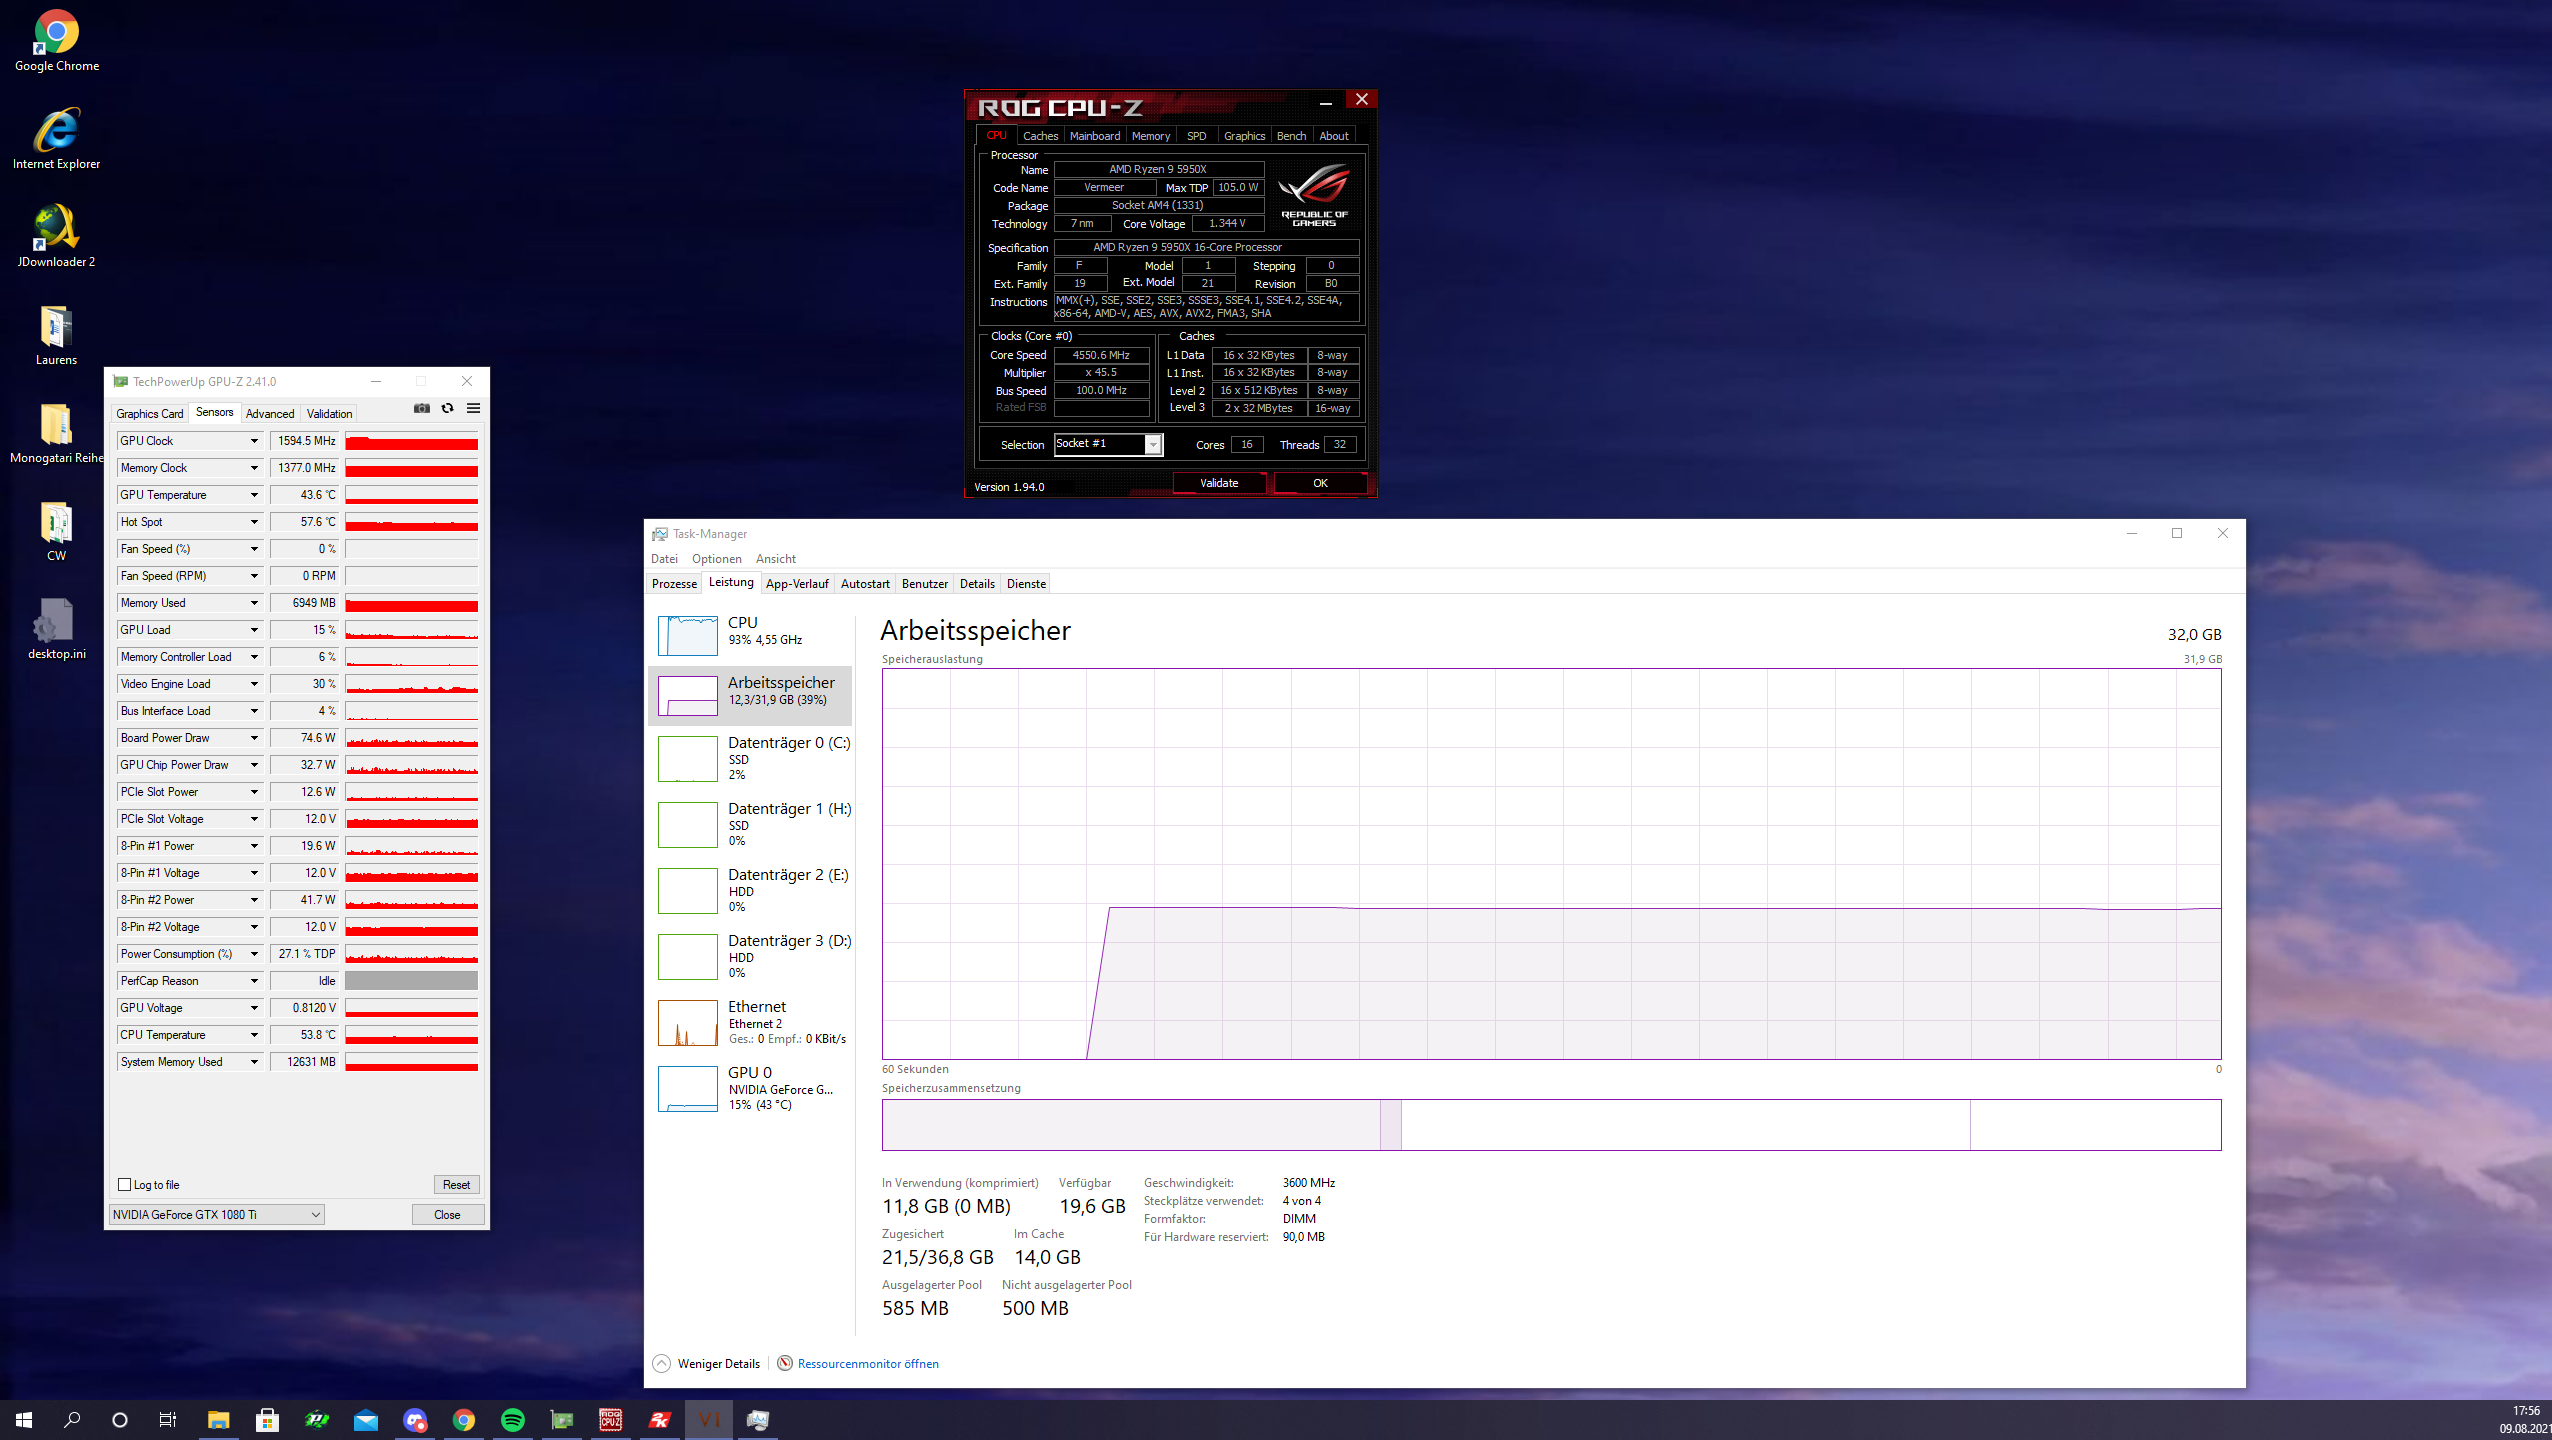The image size is (2552, 1440).
Task: Click the GPU-Z refresh icon
Action: click(447, 408)
